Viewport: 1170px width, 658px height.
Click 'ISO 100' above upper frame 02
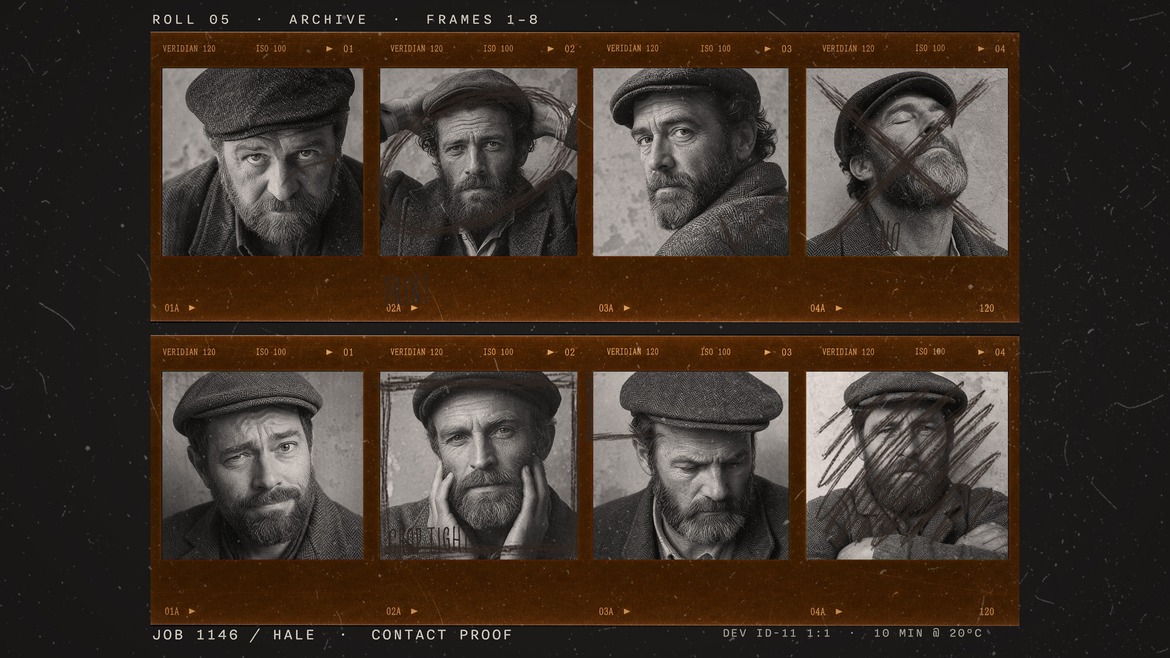click(x=498, y=48)
